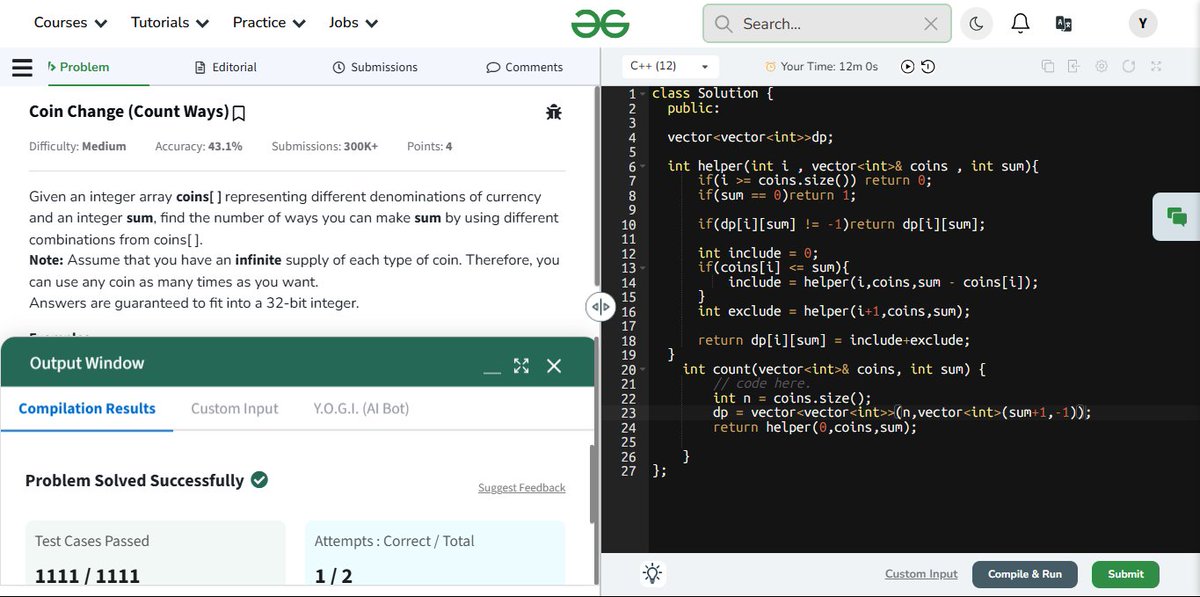Click the search magnifier icon
Viewport: 1200px width, 597px height.
pos(722,23)
